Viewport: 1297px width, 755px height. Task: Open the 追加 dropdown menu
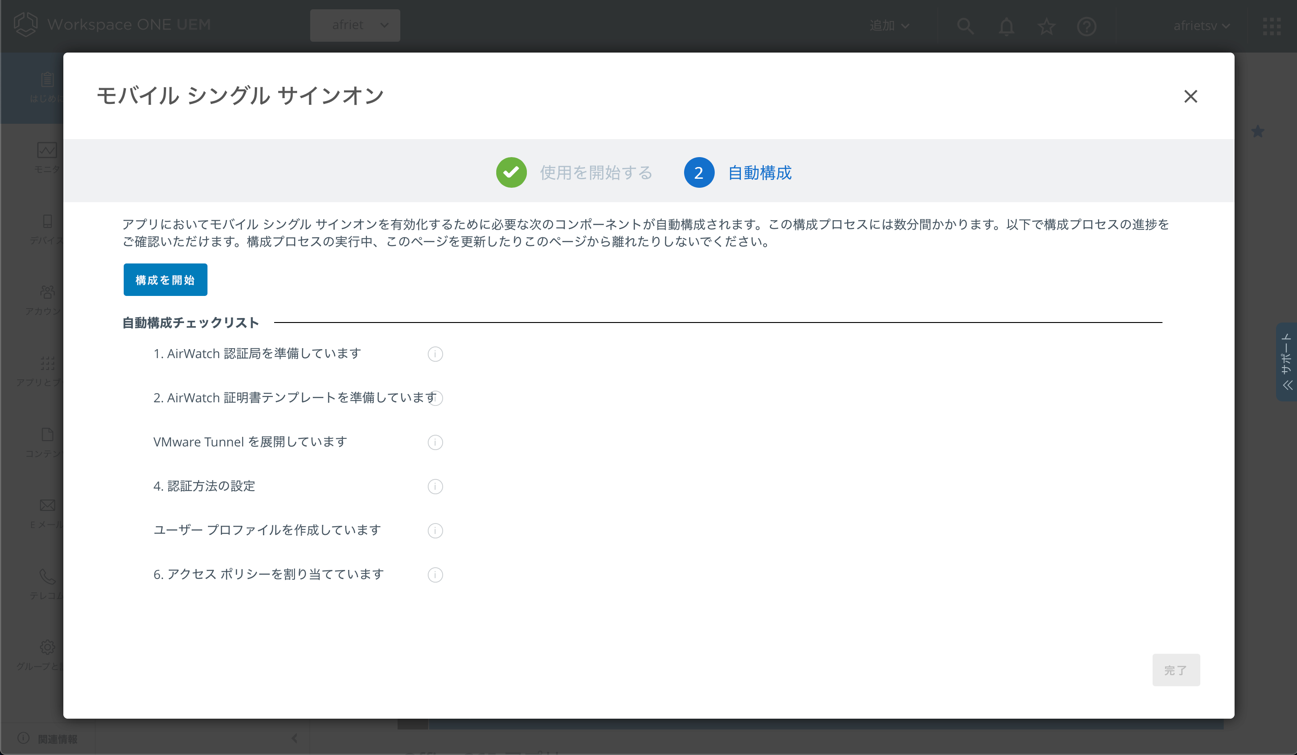[x=889, y=26]
